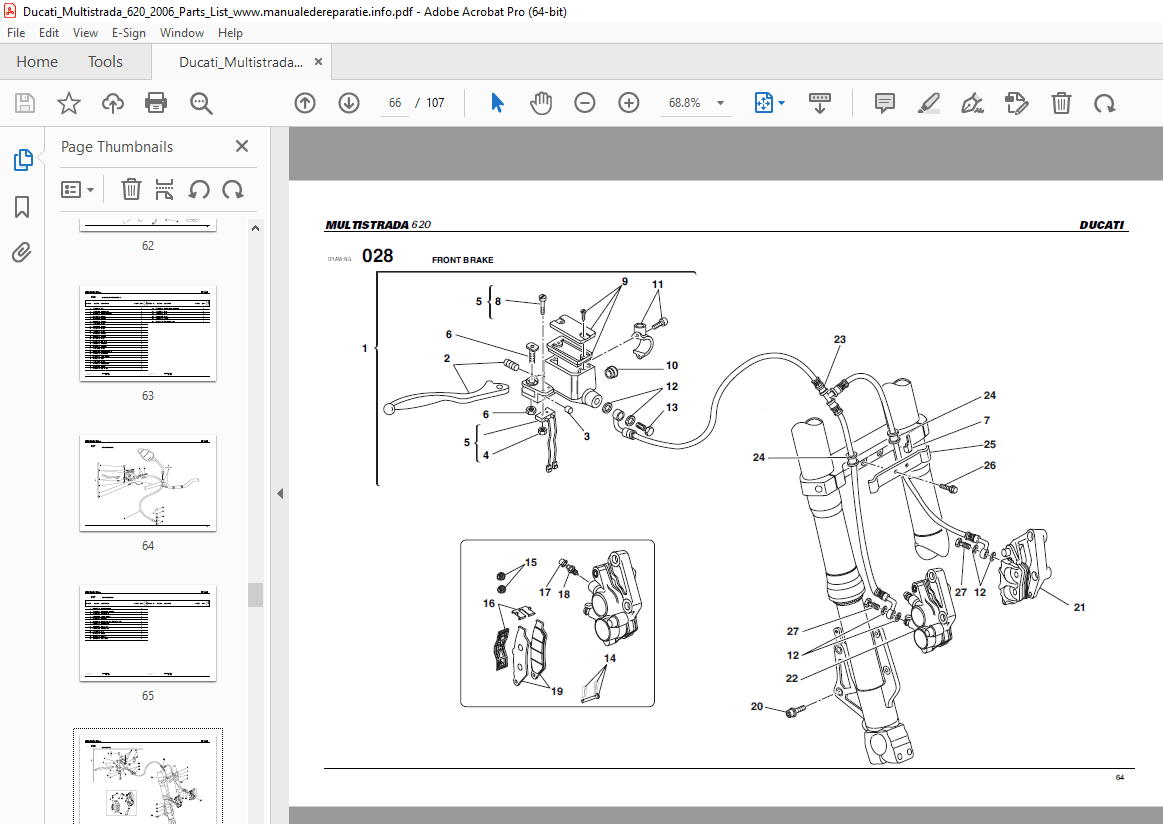Rotate the page counterclockwise in thumbnails panel

click(200, 189)
